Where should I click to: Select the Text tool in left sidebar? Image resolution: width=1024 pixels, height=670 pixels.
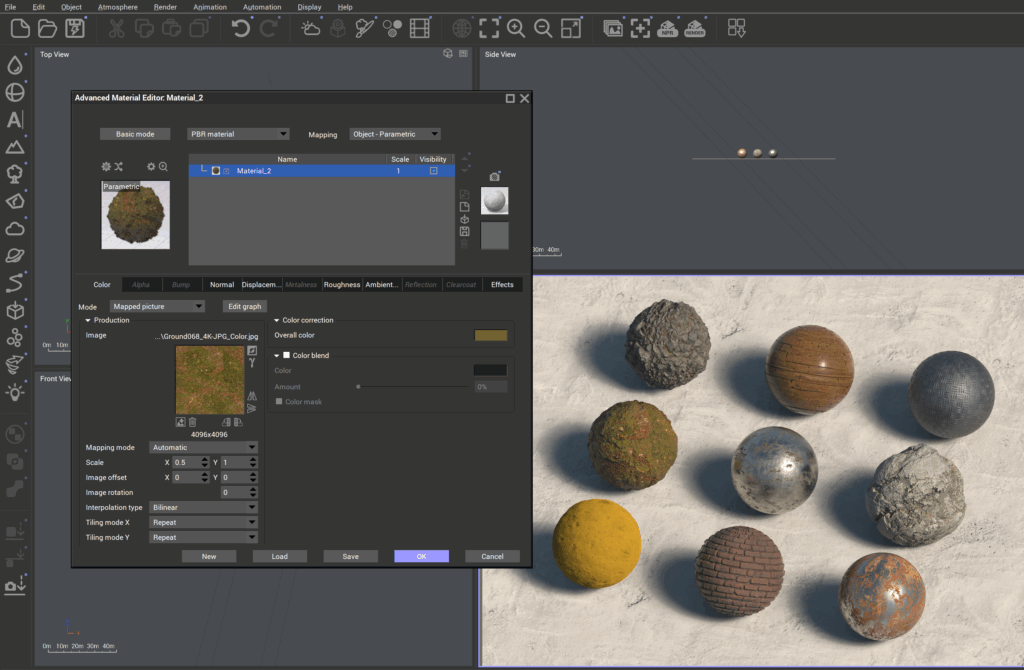[x=15, y=120]
